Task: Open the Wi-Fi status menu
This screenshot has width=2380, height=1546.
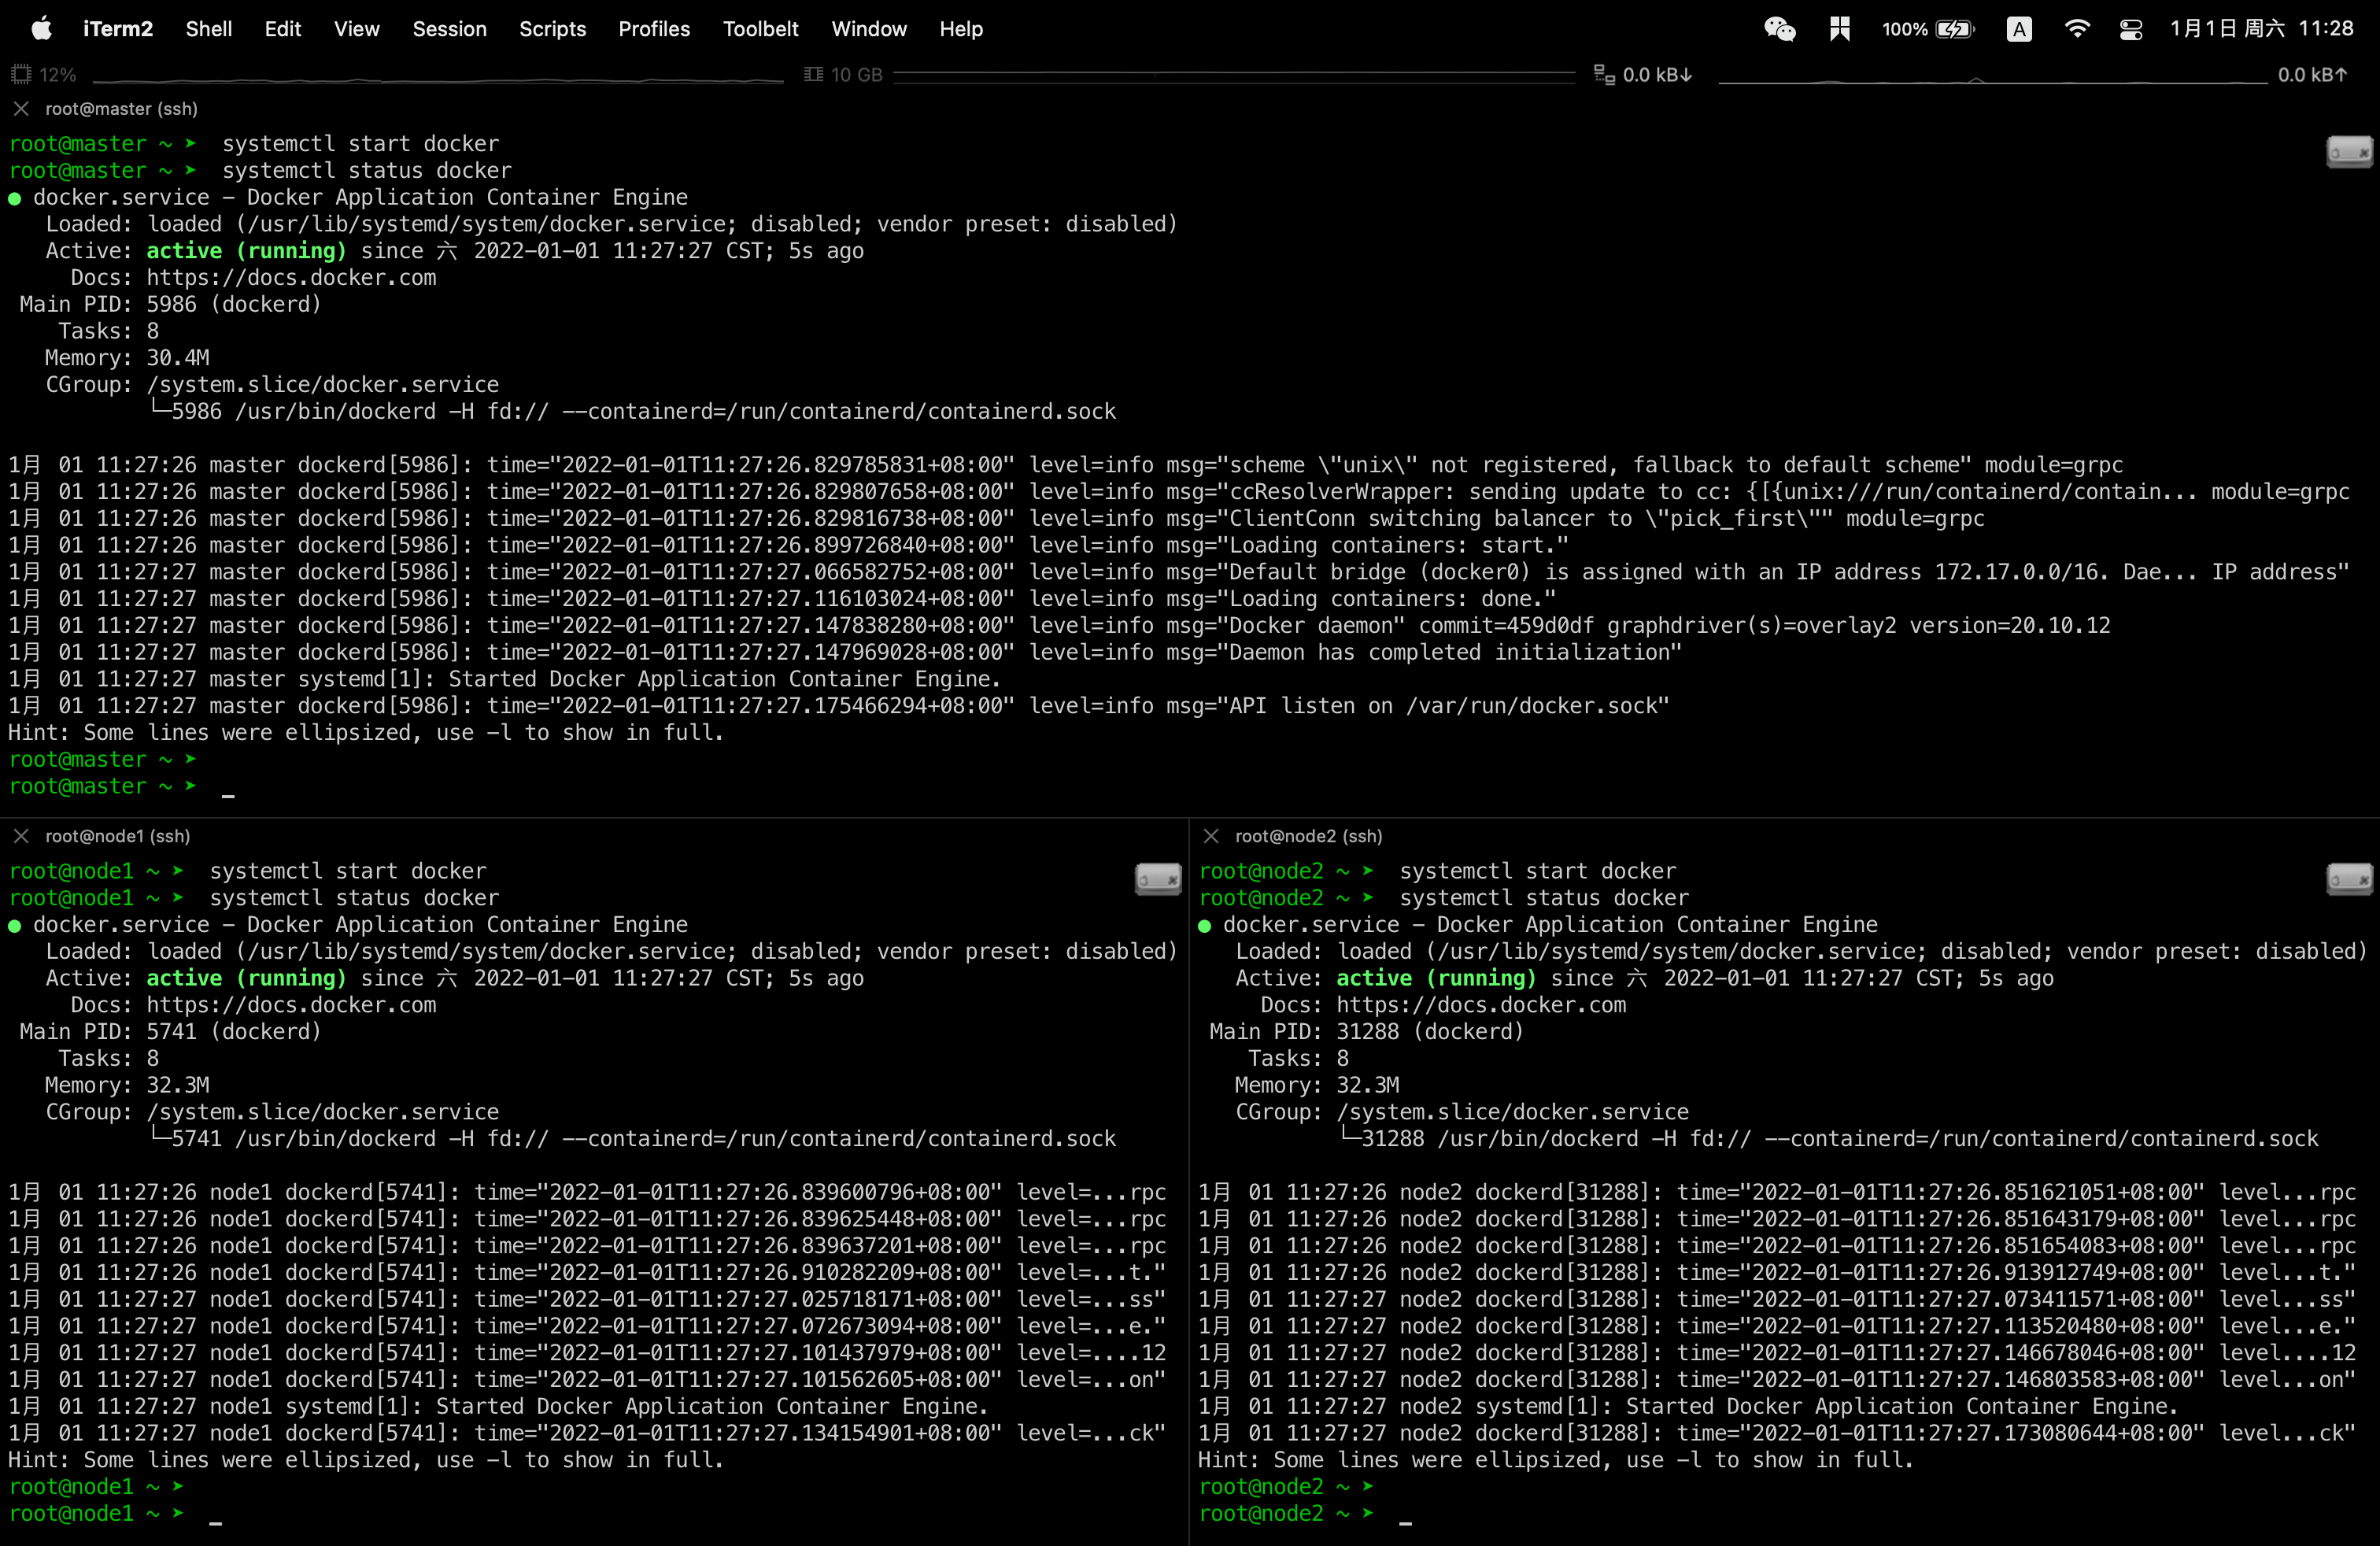Action: coord(2077,29)
